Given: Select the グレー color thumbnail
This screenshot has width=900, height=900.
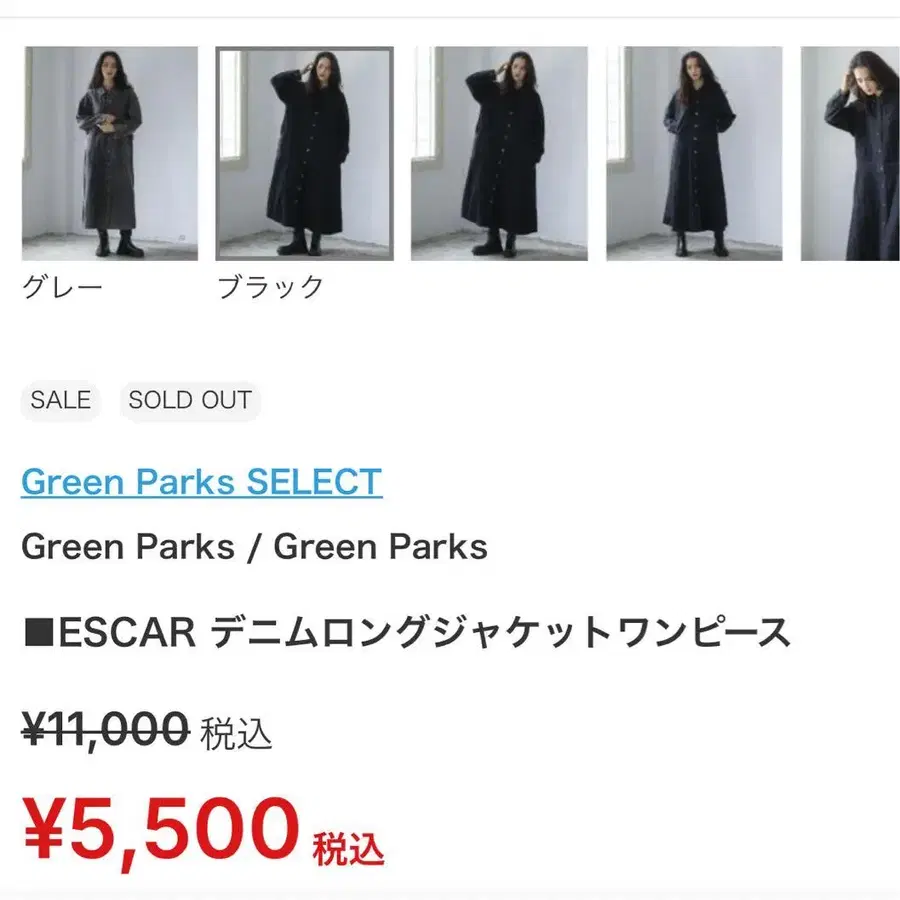Looking at the screenshot, I should (x=110, y=153).
